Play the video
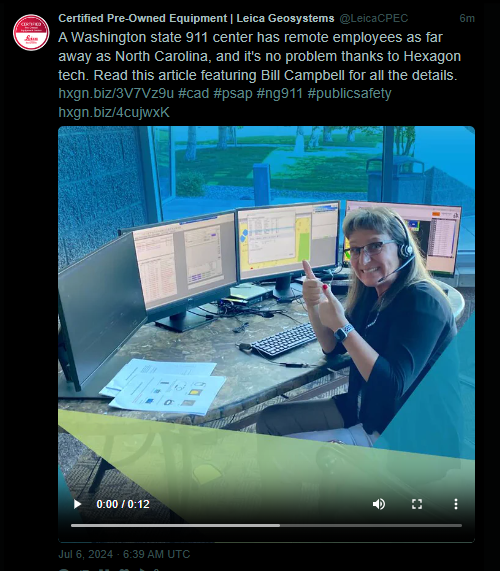This screenshot has width=500, height=571. [x=77, y=504]
